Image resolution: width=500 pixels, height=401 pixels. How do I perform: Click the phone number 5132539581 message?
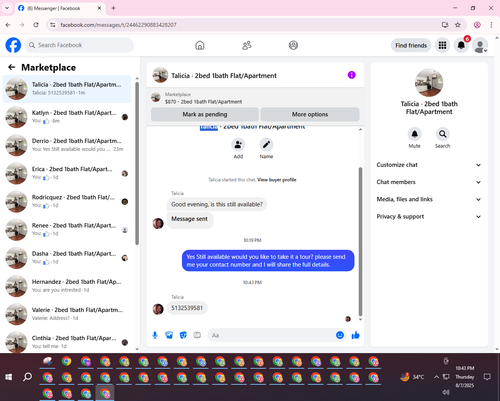point(187,308)
